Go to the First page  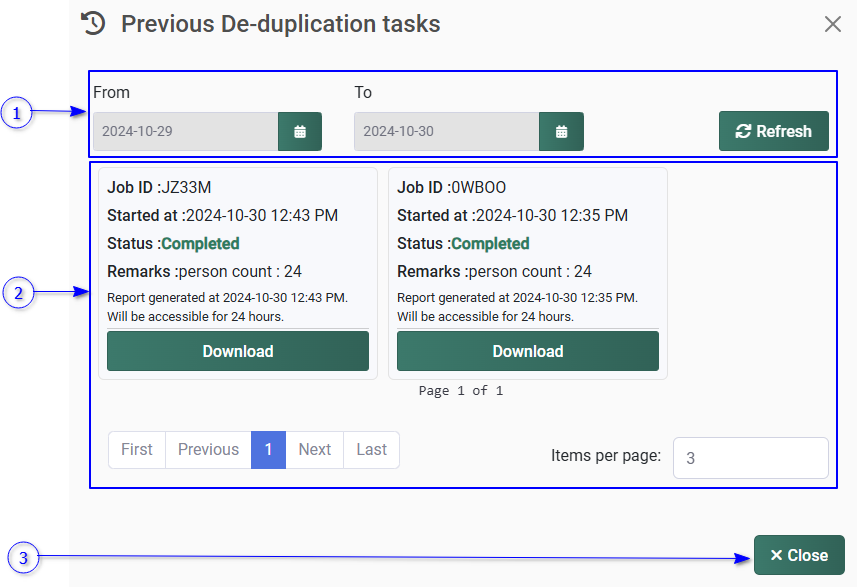tap(137, 450)
